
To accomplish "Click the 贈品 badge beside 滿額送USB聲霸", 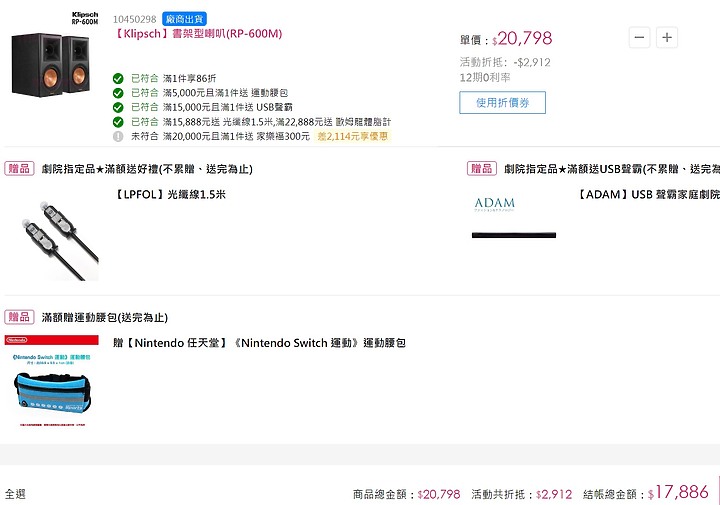I will pyautogui.click(x=482, y=168).
